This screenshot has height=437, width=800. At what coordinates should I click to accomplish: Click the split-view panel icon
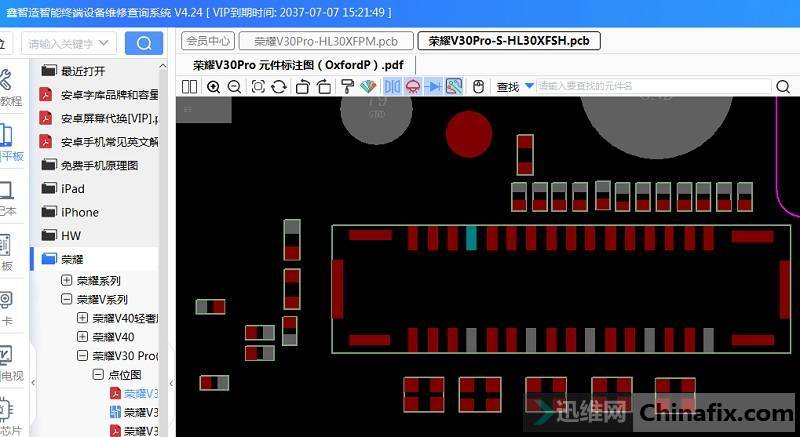point(189,87)
